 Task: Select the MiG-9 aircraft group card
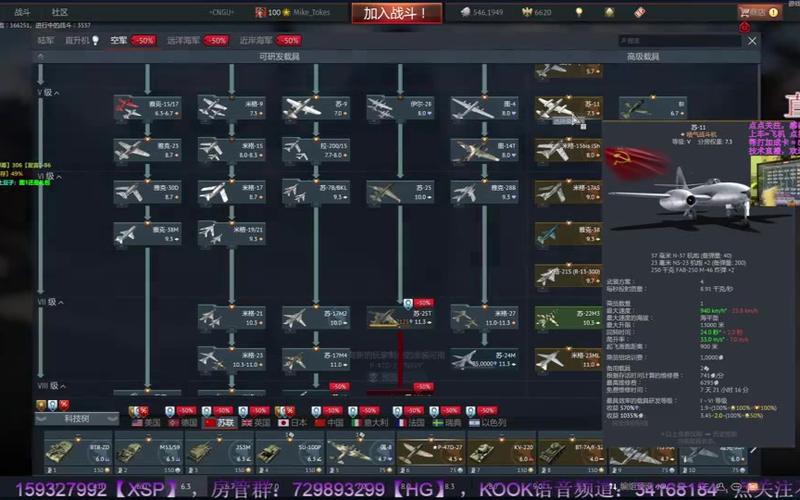(232, 108)
